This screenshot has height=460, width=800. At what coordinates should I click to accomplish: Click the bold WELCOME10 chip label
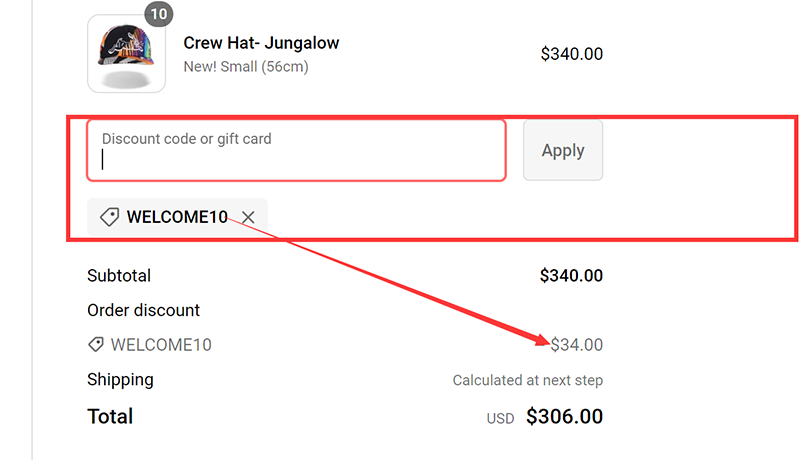point(177,217)
